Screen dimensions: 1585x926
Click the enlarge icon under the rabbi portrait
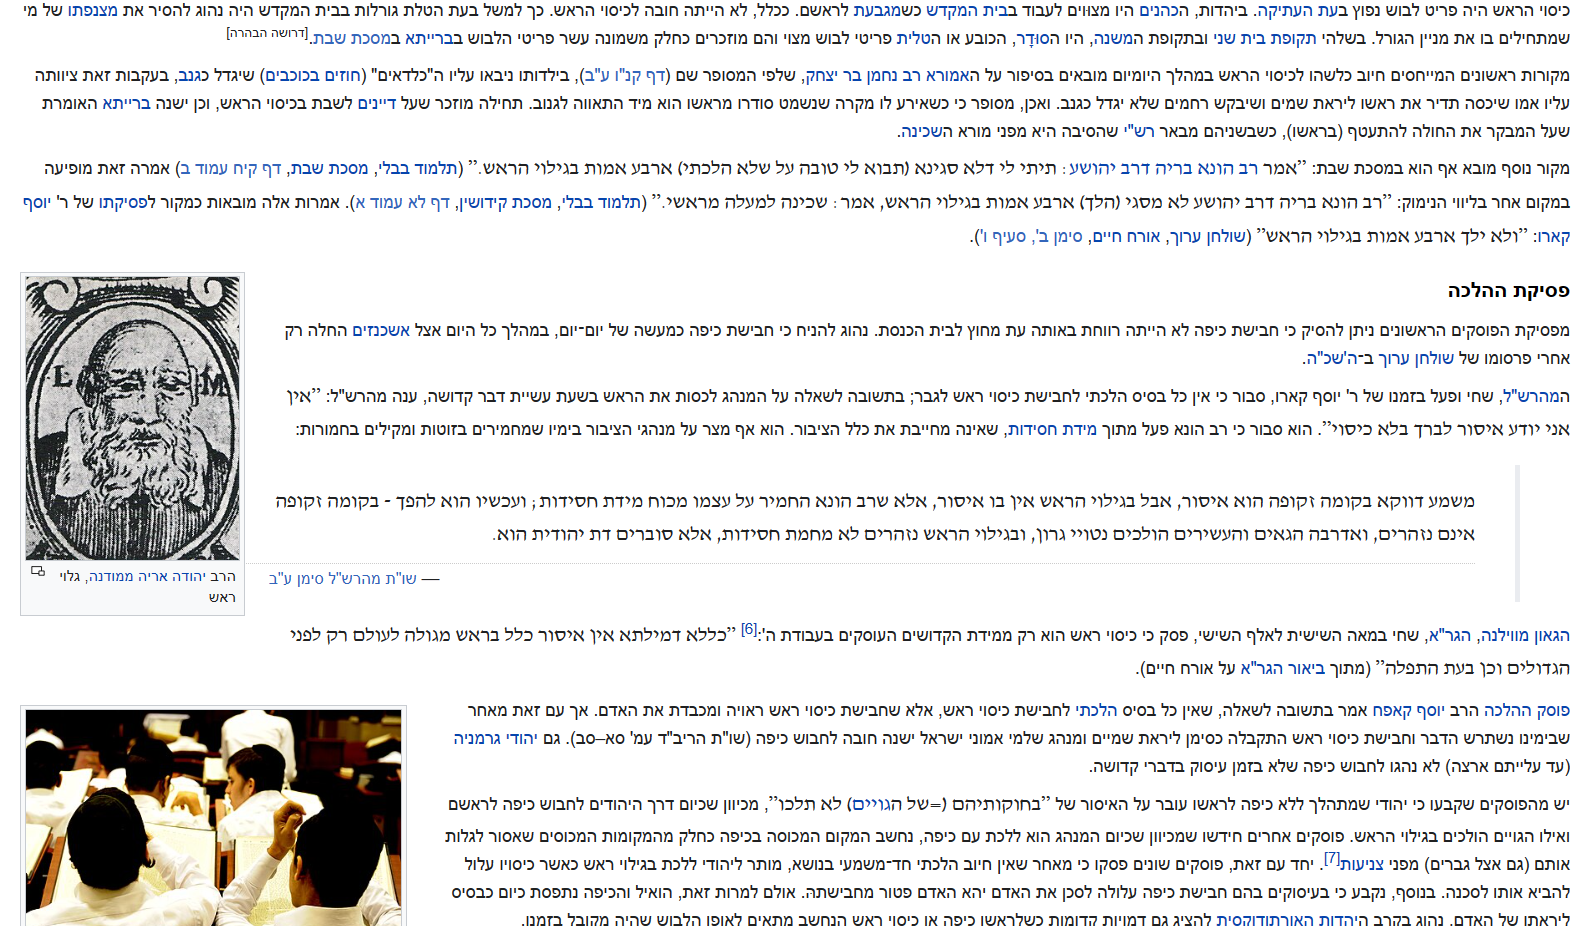38,572
